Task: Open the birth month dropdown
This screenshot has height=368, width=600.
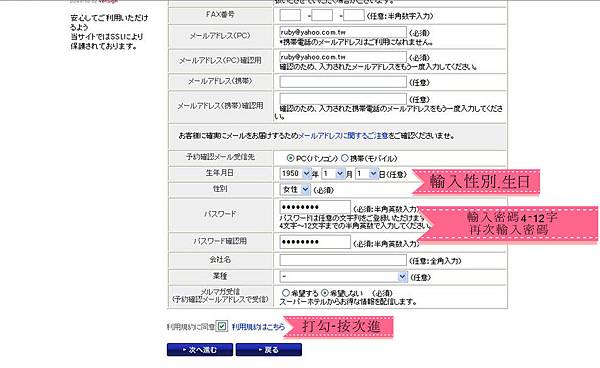Action: pyautogui.click(x=333, y=174)
